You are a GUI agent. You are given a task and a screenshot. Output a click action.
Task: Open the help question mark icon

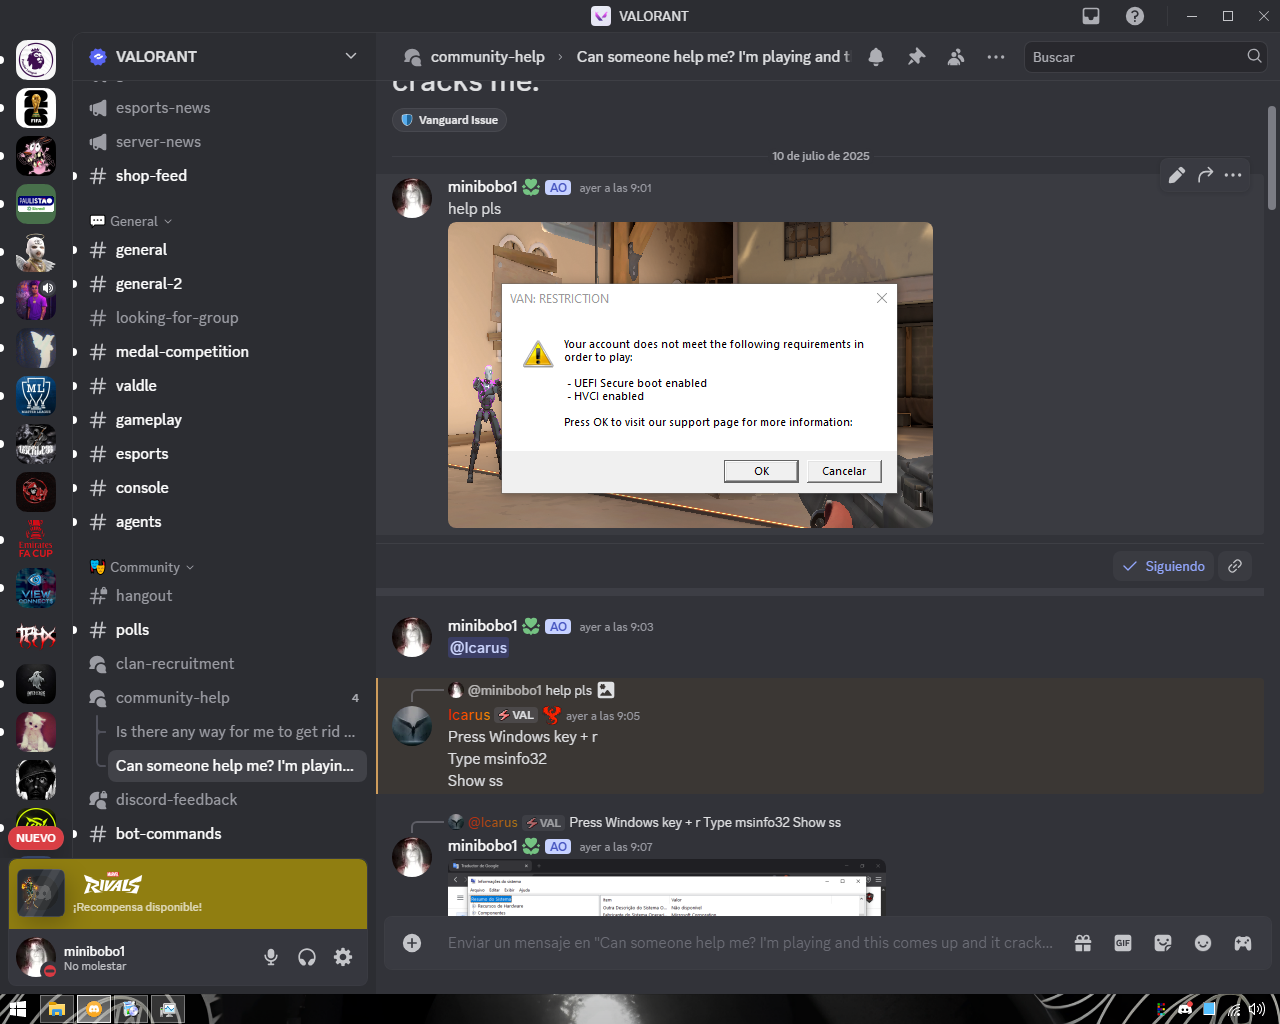1135,16
